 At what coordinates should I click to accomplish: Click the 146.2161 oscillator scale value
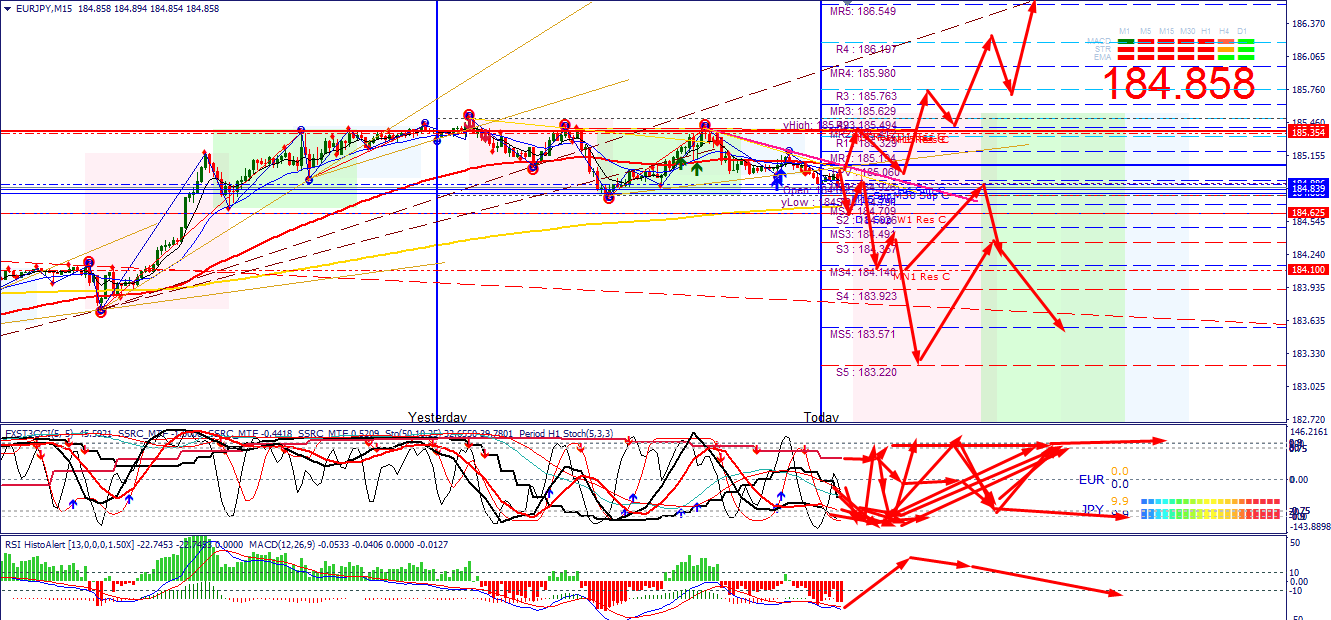pos(1308,433)
